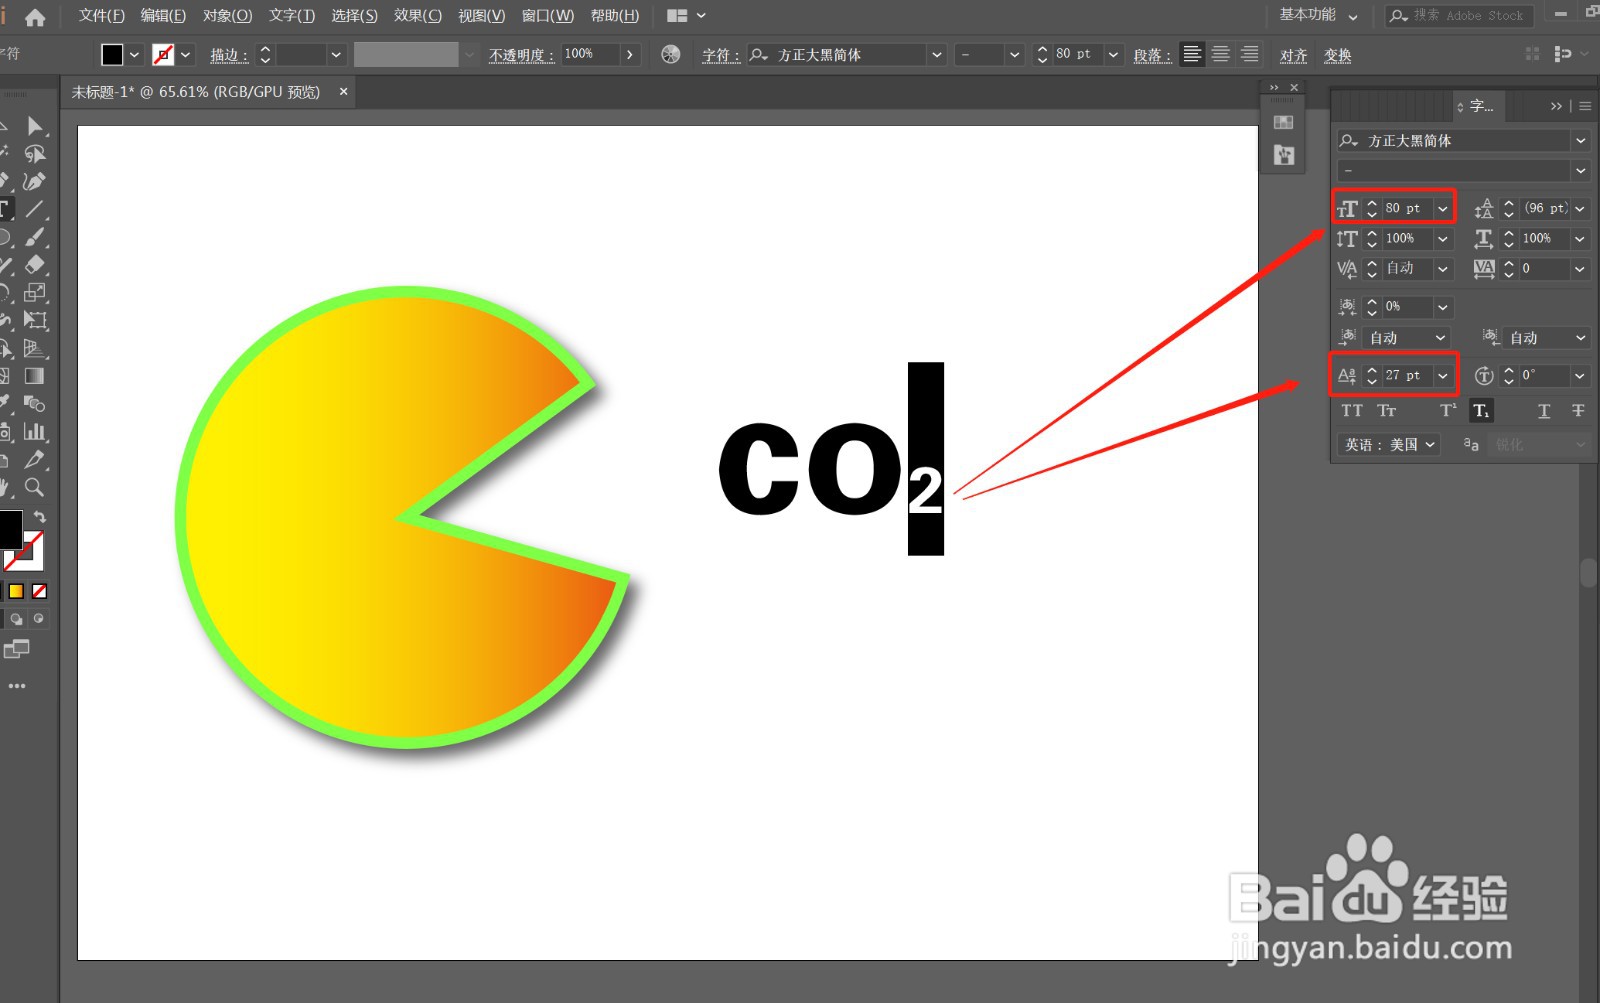Click tracking value field showing 0
1600x1003 pixels.
point(1544,268)
